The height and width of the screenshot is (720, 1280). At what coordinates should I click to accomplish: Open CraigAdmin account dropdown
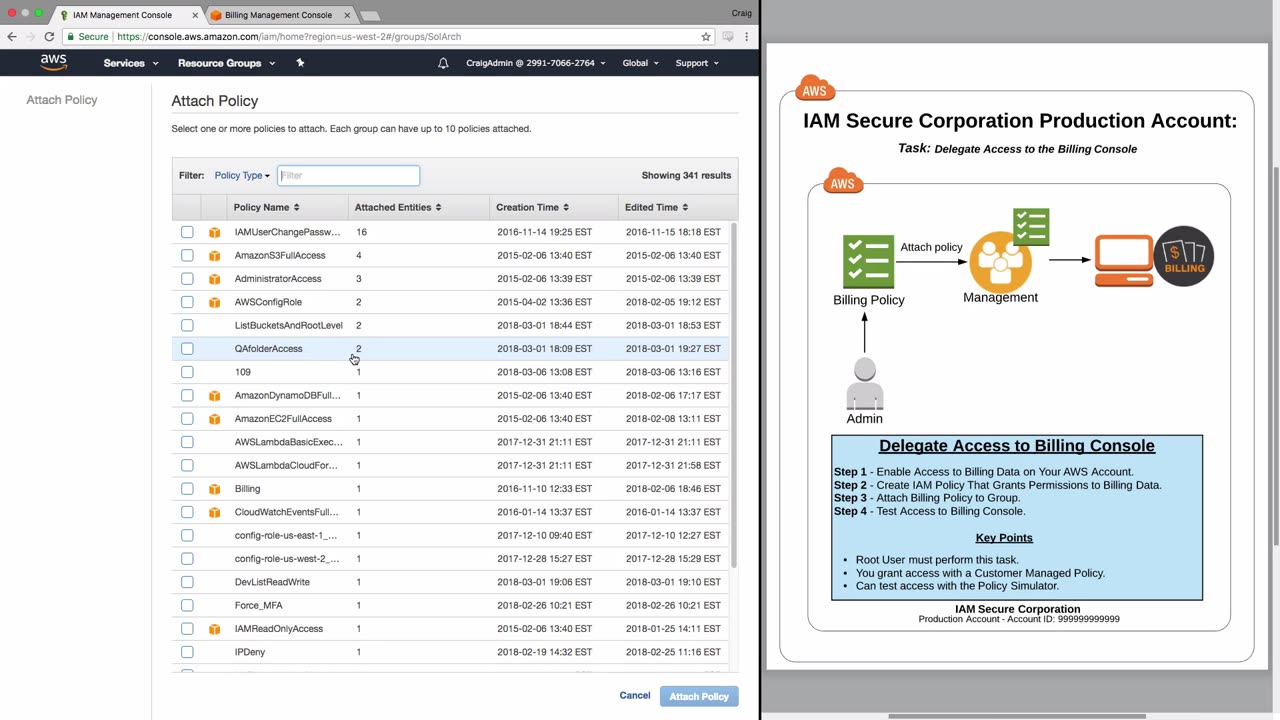coord(536,63)
